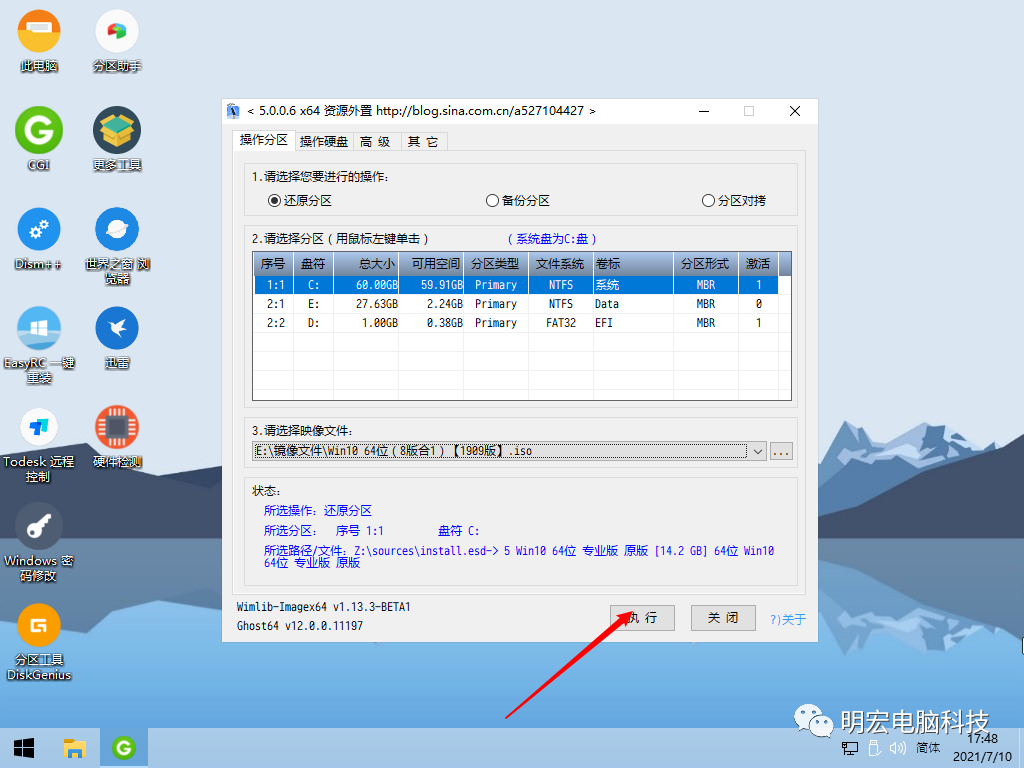Viewport: 1024px width, 768px height.
Task: Click the CGI taskbar icon
Action: [123, 748]
